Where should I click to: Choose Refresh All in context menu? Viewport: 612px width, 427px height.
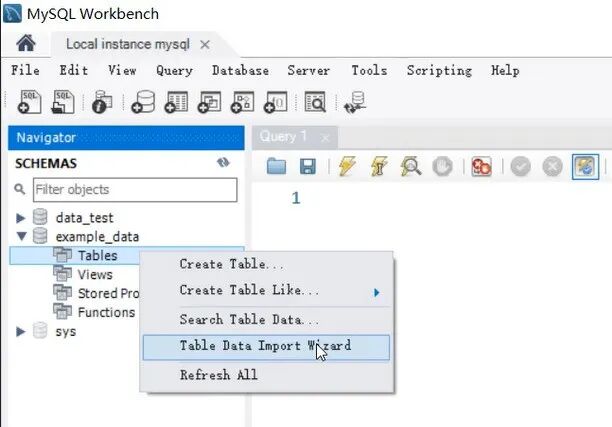click(x=267, y=375)
